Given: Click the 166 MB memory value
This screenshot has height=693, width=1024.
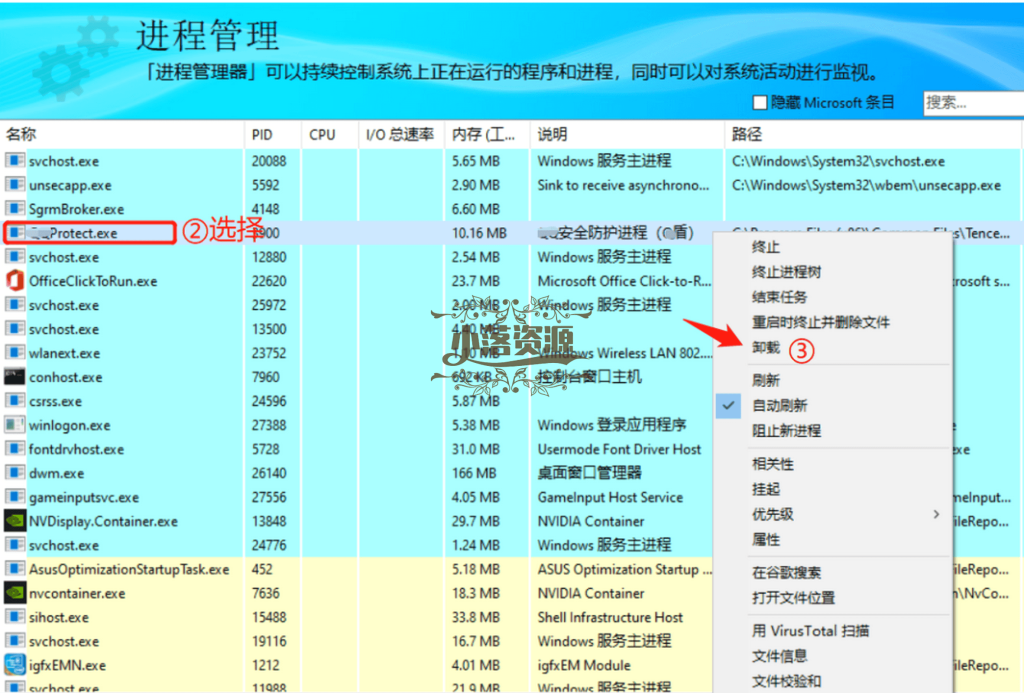Looking at the screenshot, I should click(x=474, y=473).
